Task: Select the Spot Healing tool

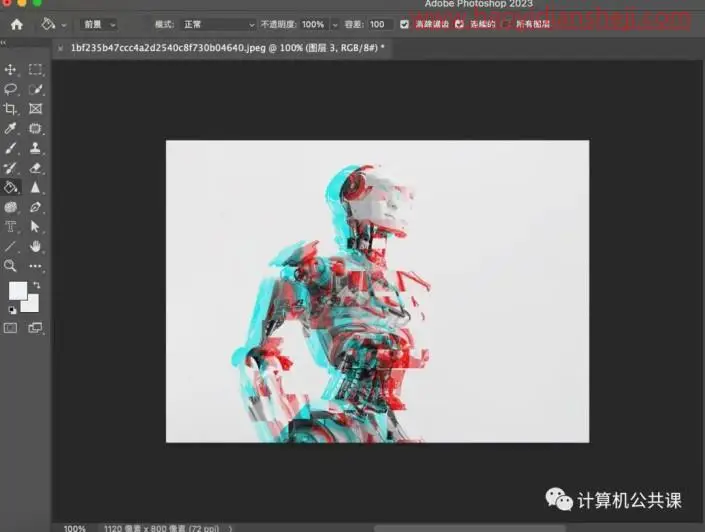Action: click(x=35, y=129)
